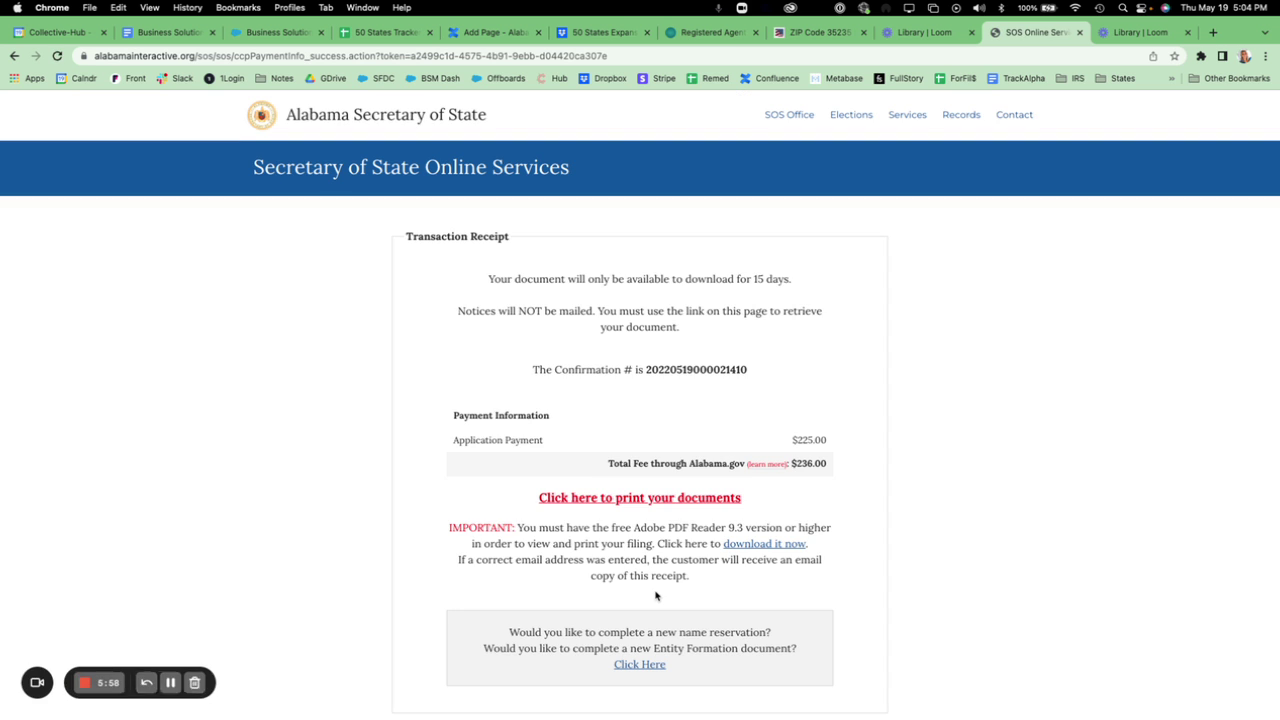Screen dimensions: 1280x720
Task: Open the Bookmarks menu in the menu bar
Action: [x=237, y=7]
